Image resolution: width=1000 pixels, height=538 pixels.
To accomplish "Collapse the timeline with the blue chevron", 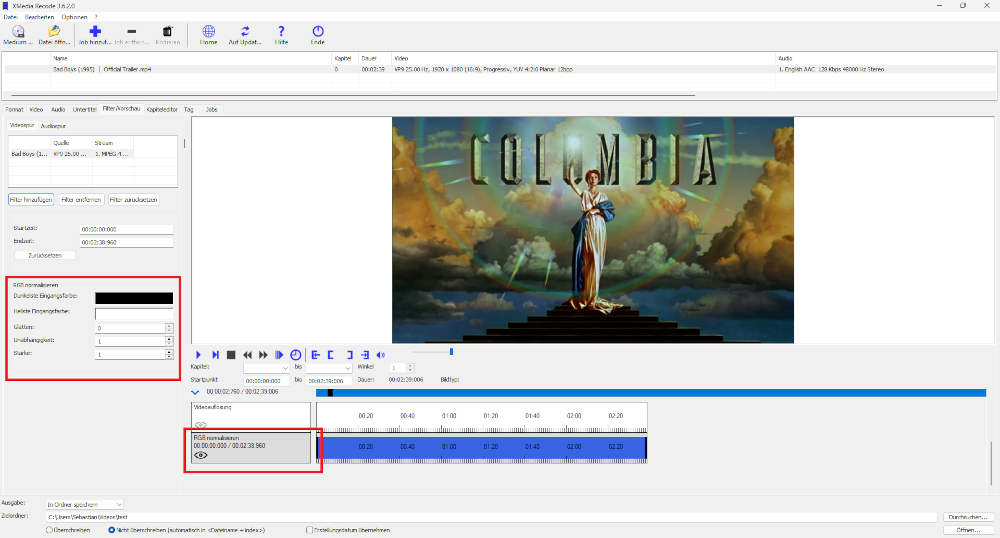I will coord(196,393).
